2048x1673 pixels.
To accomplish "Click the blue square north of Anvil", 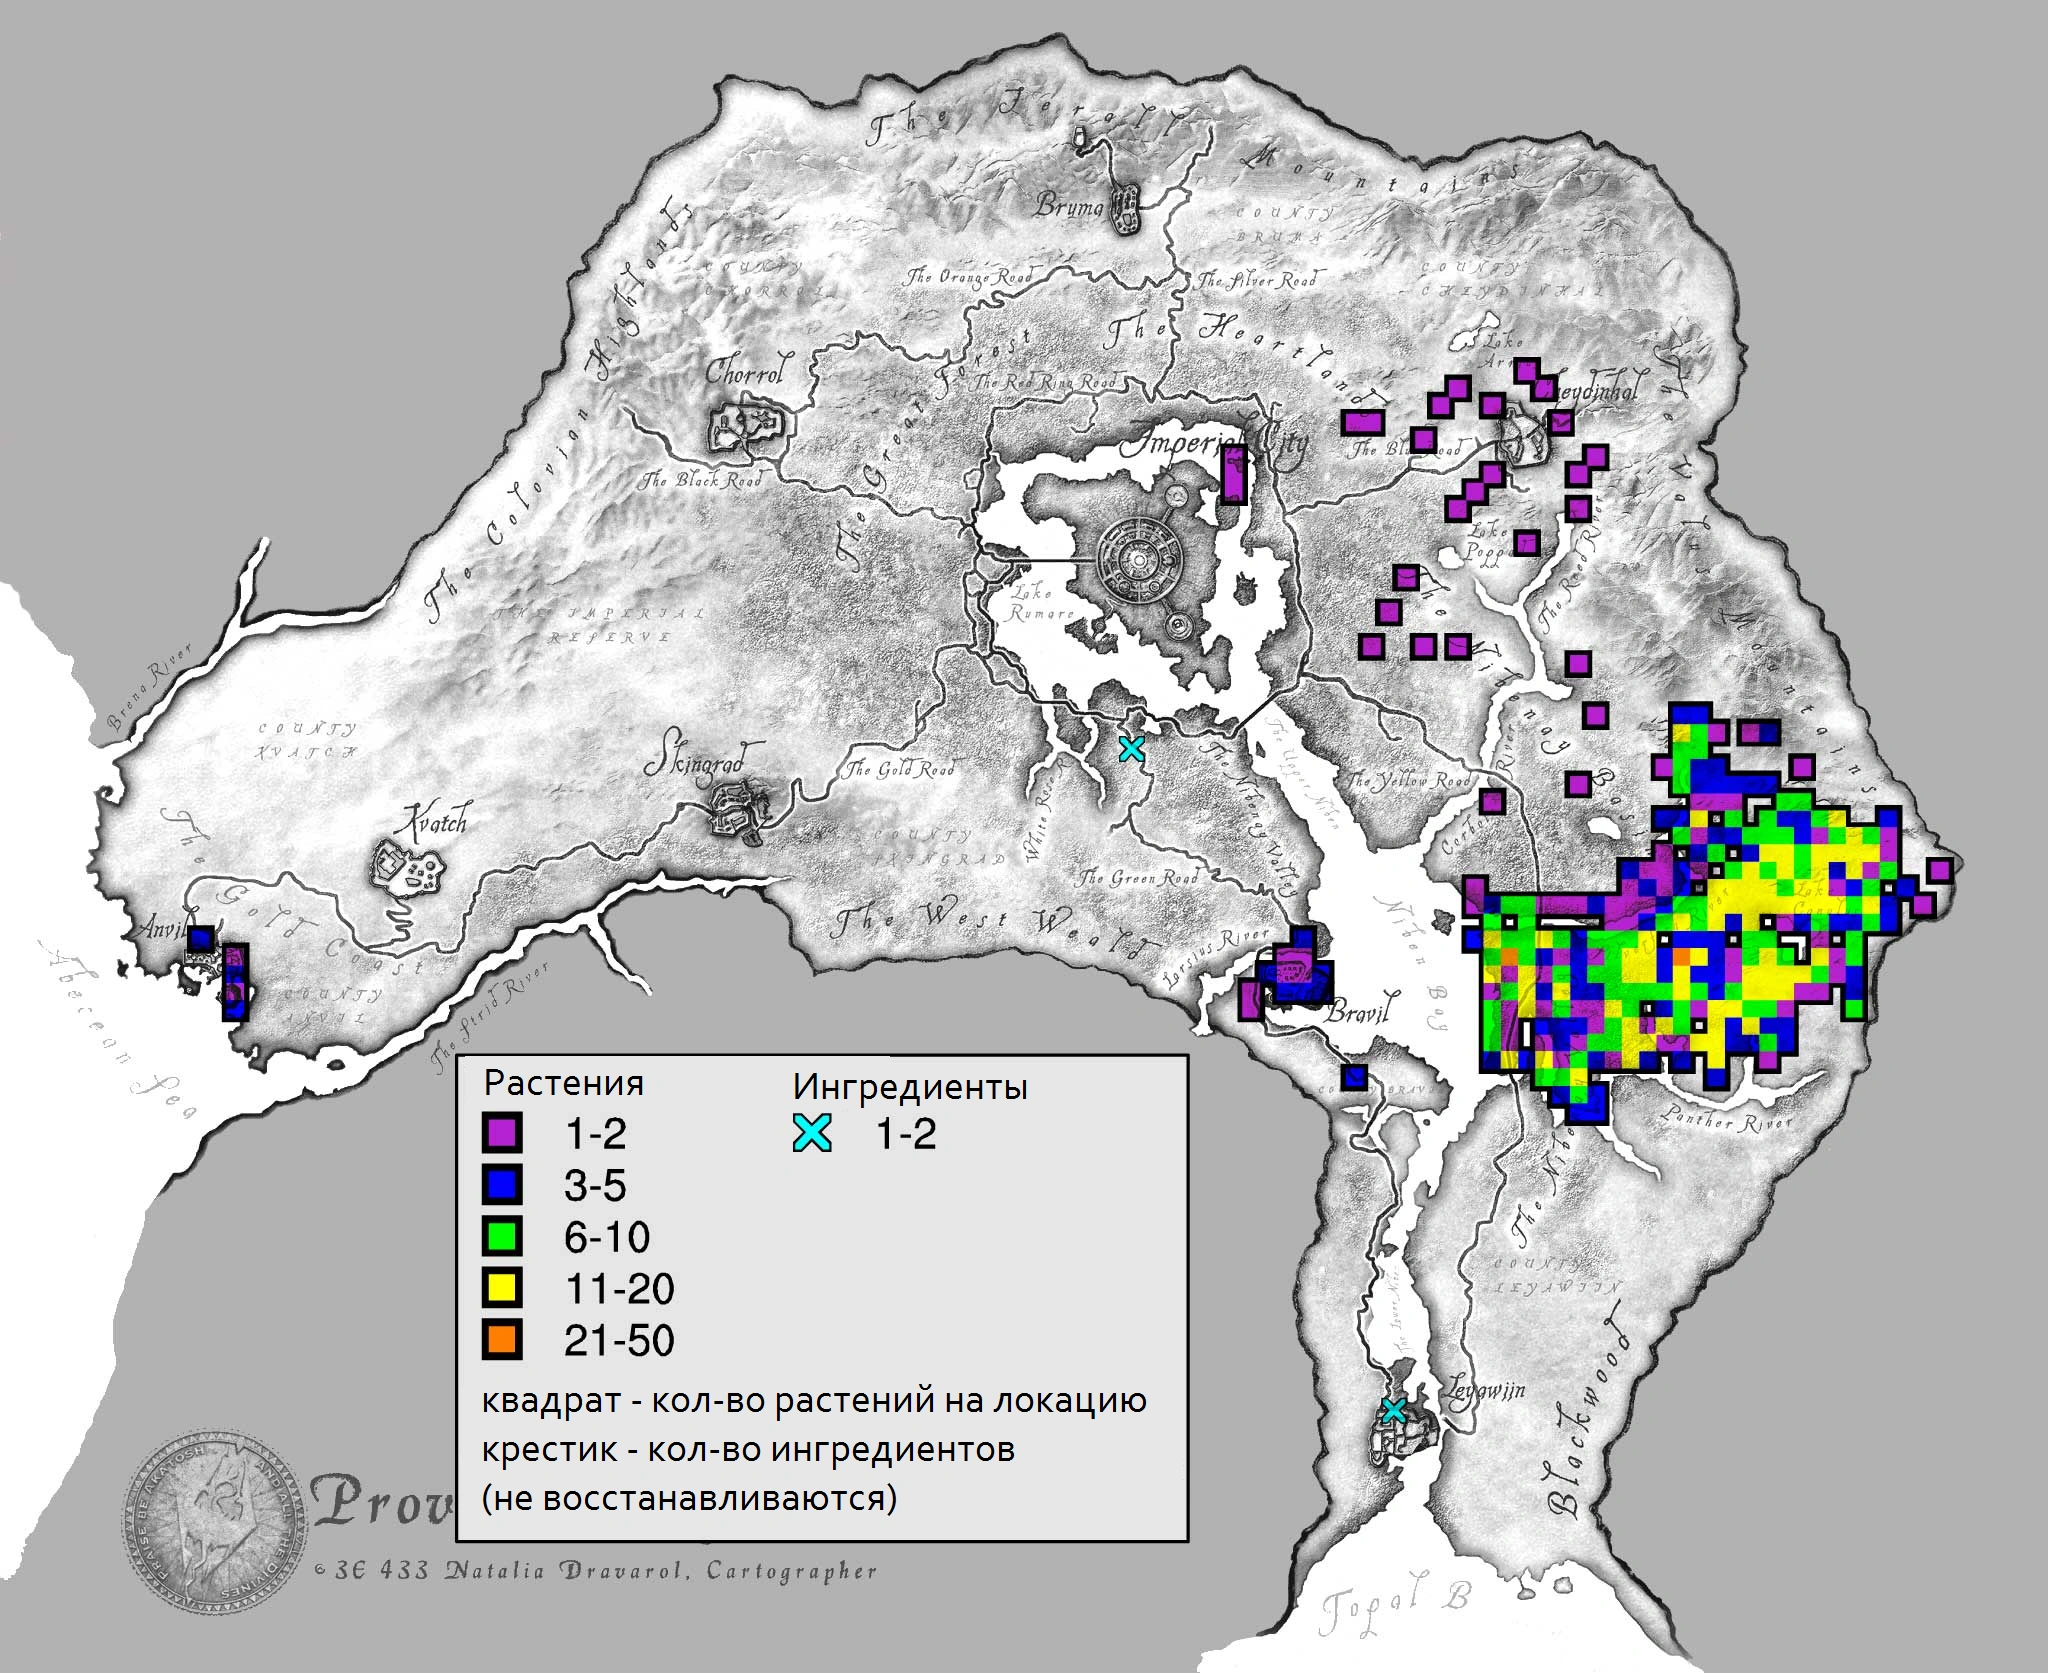I will coord(200,938).
